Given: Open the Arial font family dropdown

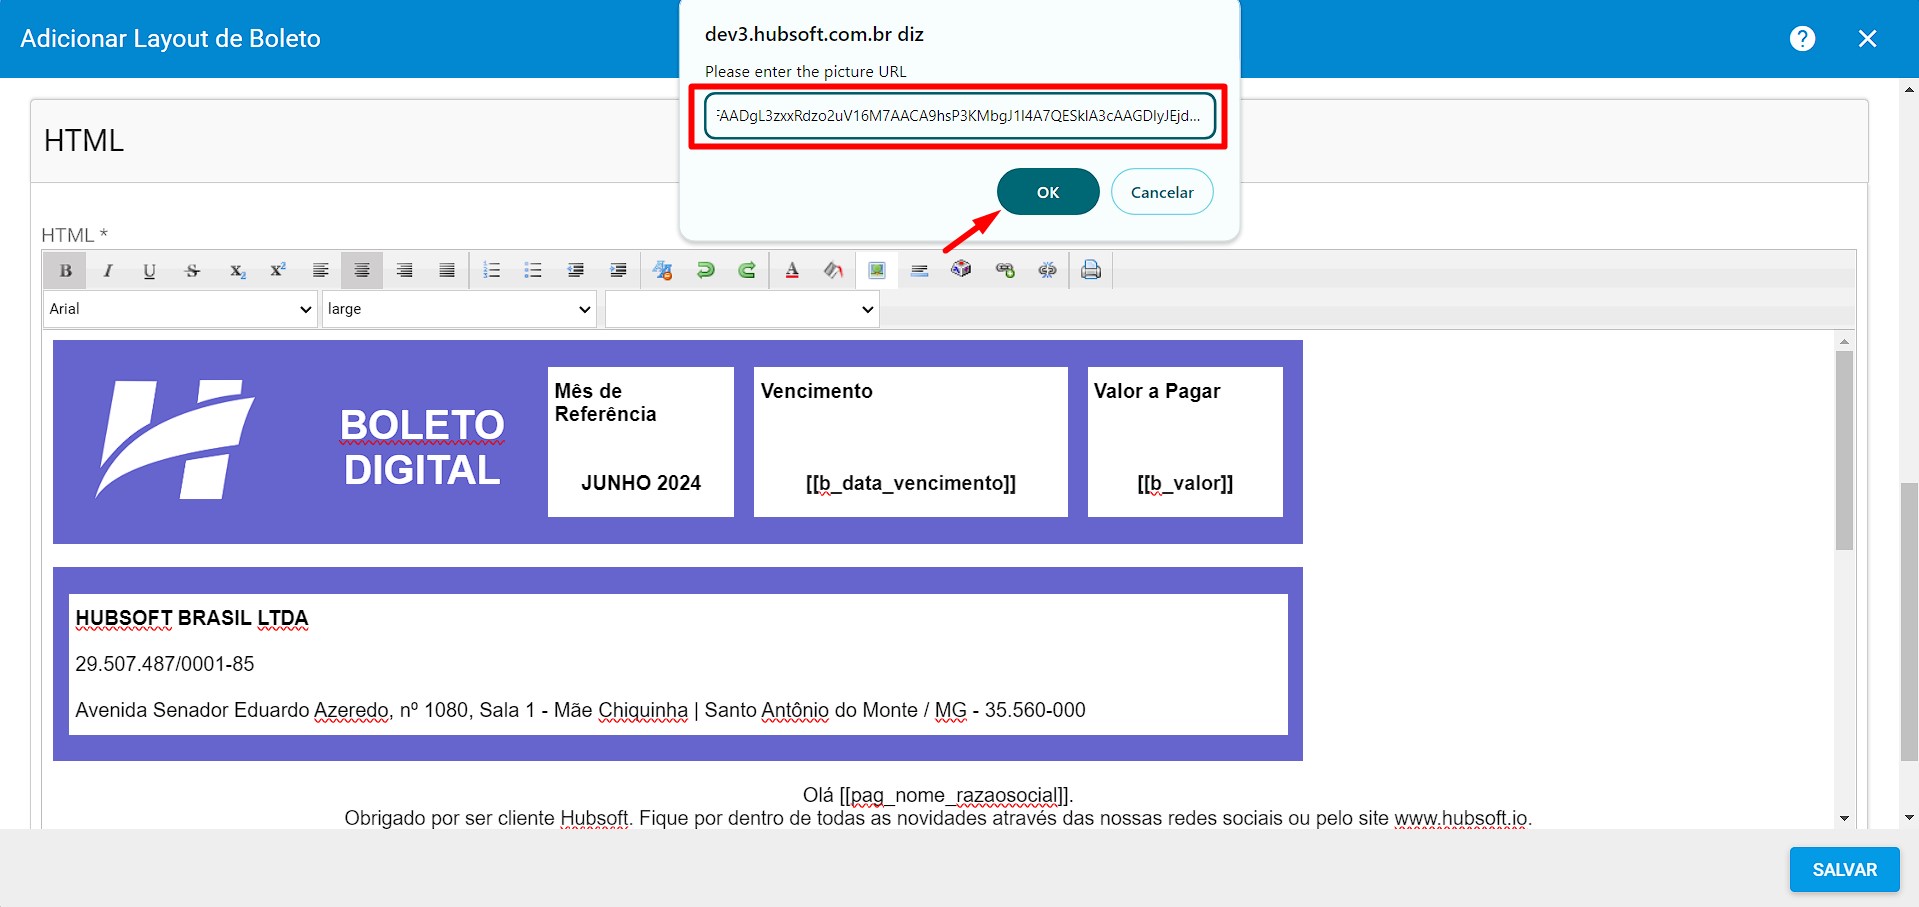Looking at the screenshot, I should pyautogui.click(x=180, y=309).
